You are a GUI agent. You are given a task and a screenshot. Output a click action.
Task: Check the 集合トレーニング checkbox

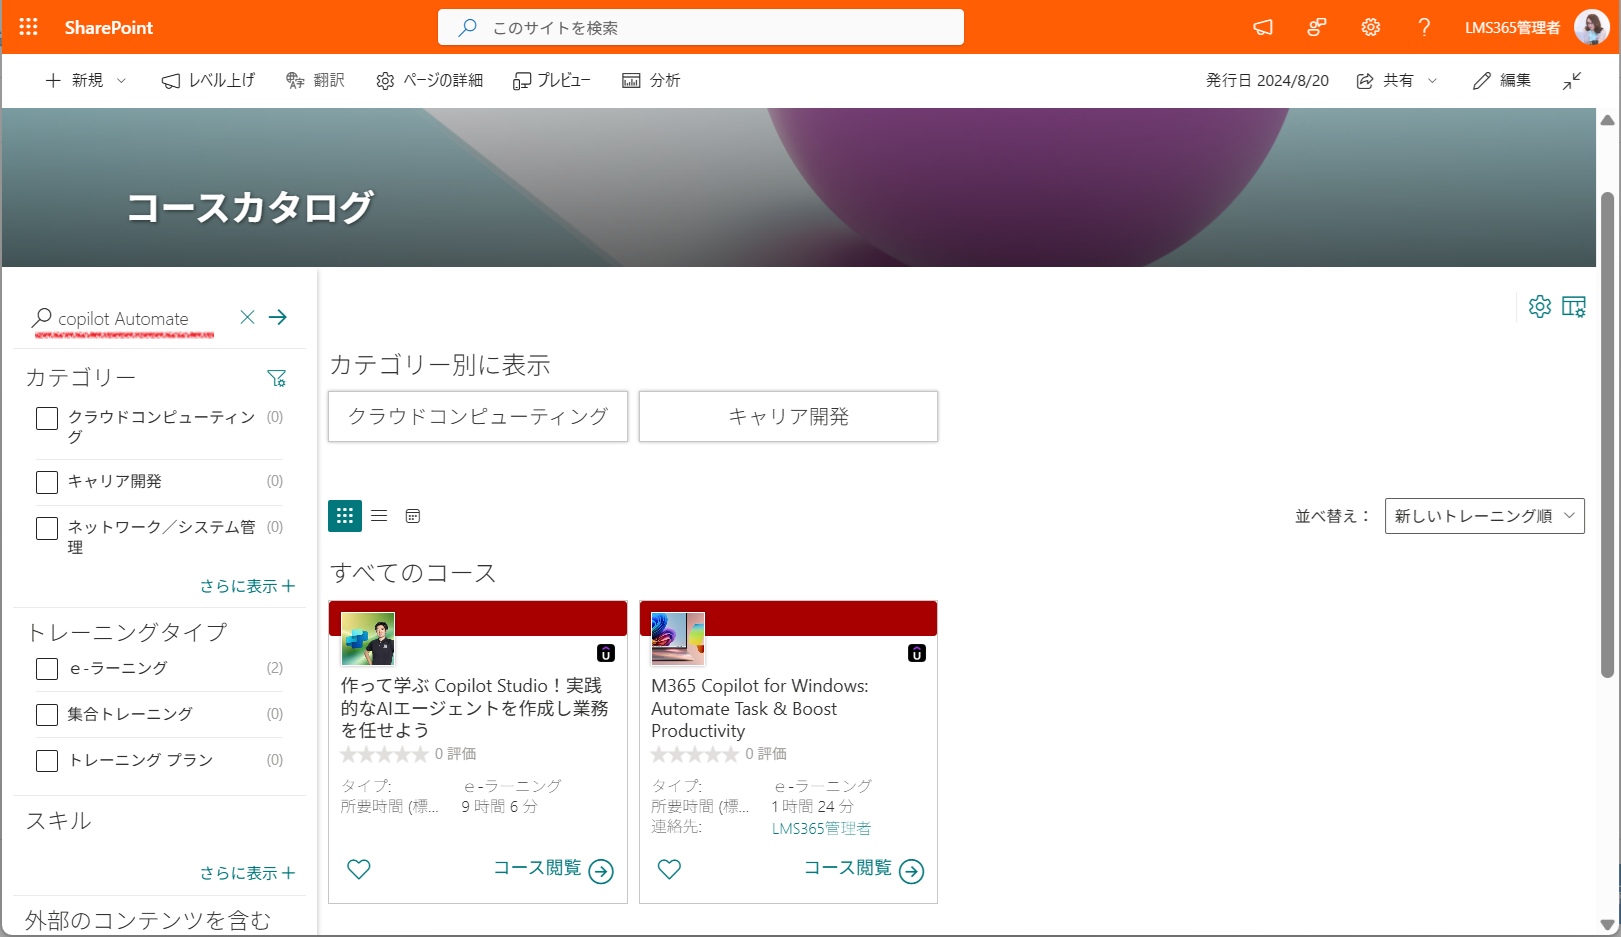coord(47,715)
